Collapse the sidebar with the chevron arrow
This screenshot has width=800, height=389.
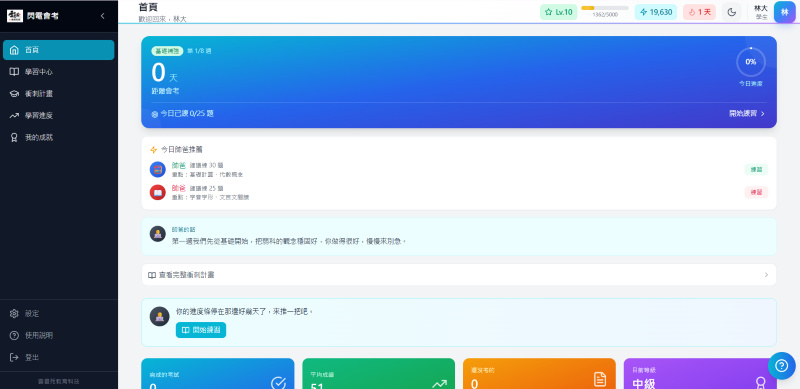pyautogui.click(x=103, y=16)
